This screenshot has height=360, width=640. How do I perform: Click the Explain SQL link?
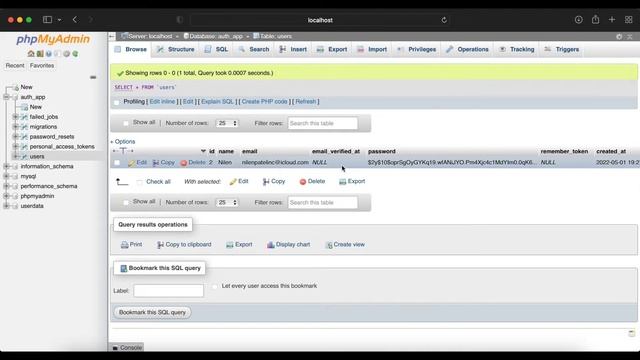click(217, 102)
